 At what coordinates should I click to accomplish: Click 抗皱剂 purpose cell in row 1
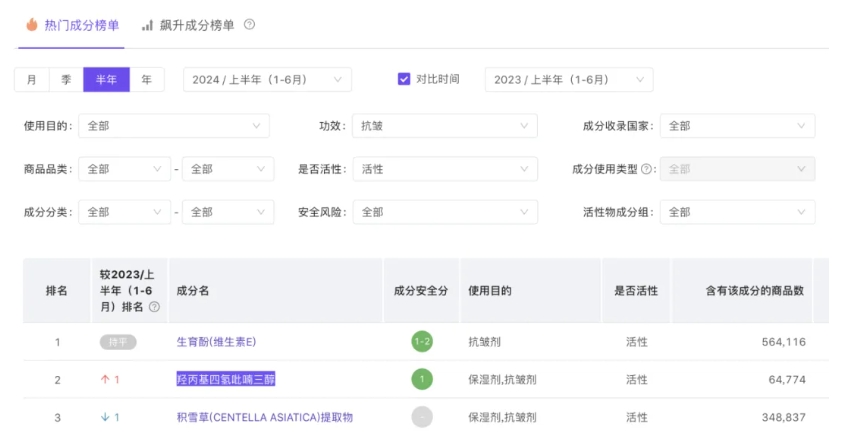pos(484,342)
